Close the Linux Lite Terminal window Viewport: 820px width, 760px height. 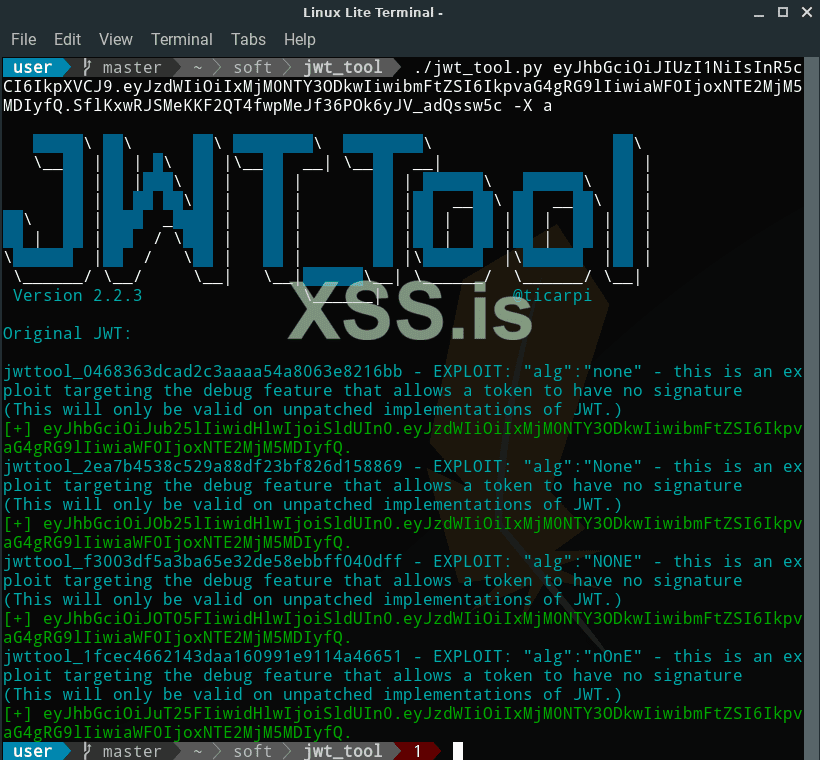click(x=807, y=12)
